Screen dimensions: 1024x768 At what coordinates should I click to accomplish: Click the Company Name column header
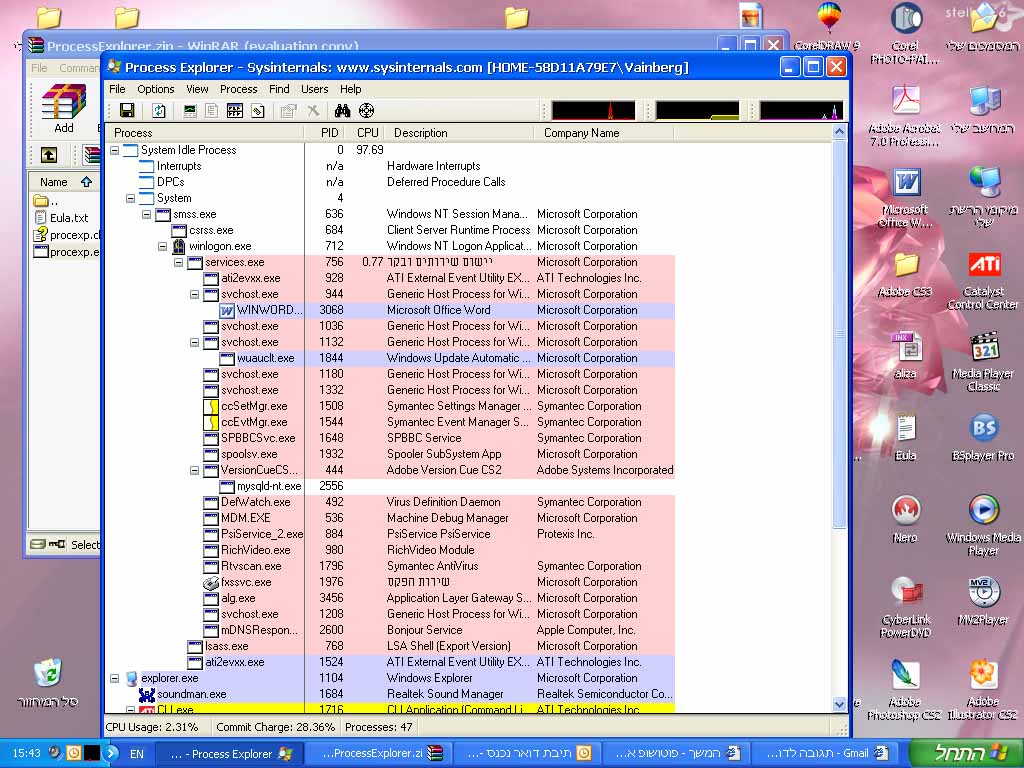pos(581,133)
